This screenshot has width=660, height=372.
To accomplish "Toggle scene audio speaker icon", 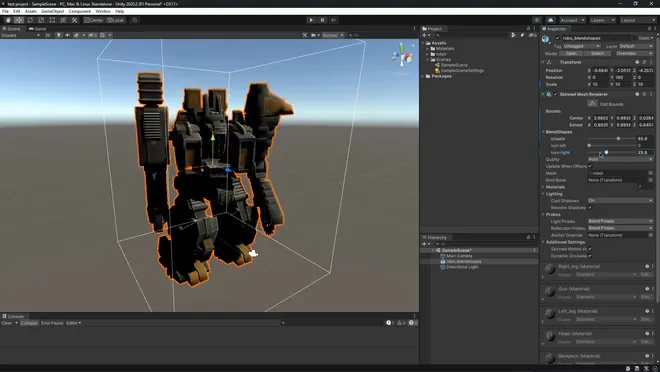I will coord(67,35).
